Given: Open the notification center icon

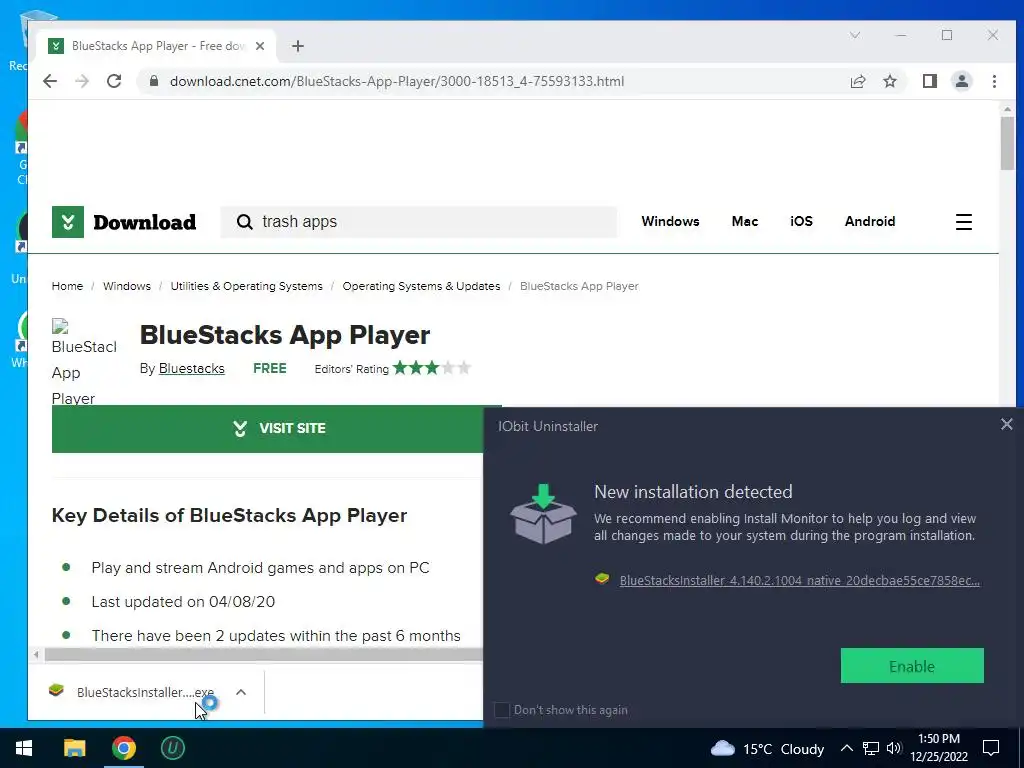Looking at the screenshot, I should [991, 748].
